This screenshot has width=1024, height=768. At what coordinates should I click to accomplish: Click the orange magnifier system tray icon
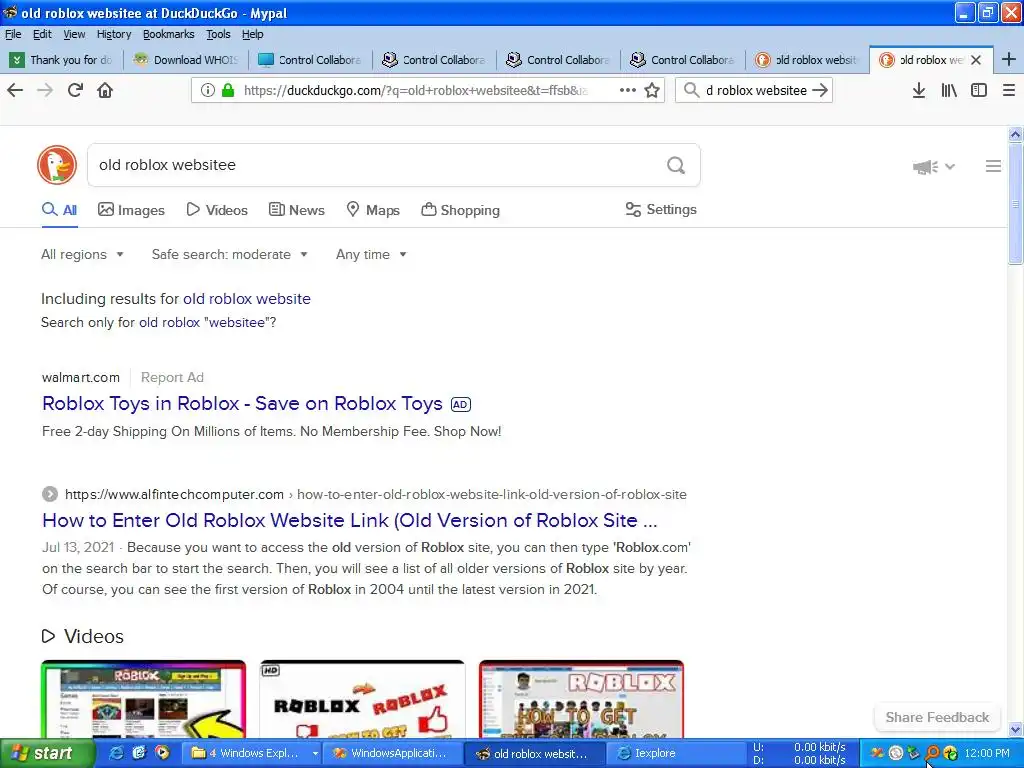coord(932,753)
